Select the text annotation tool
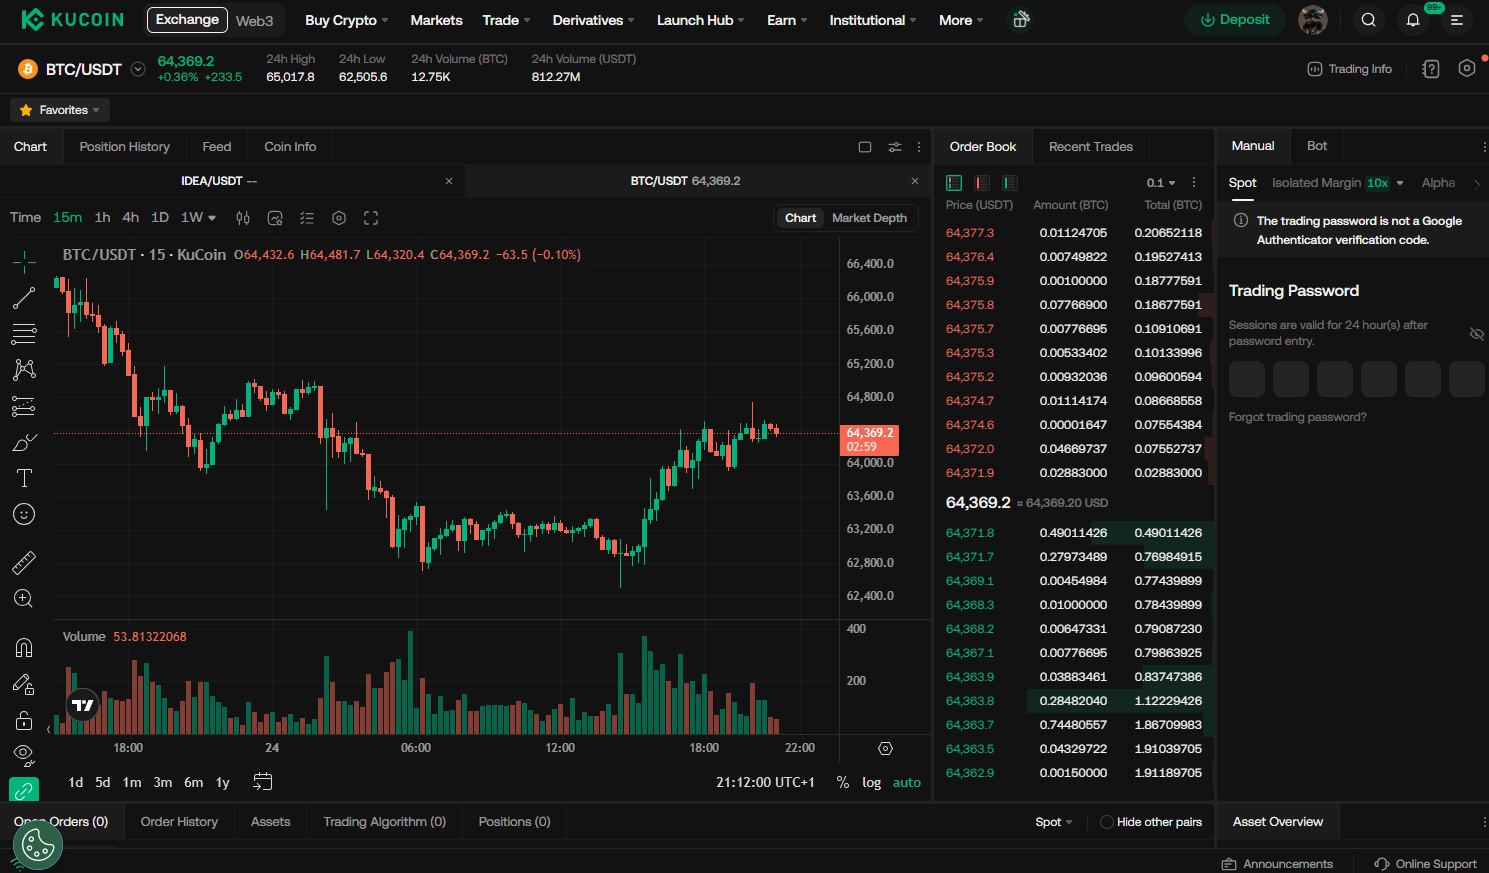Viewport: 1489px width, 873px height. 24,478
